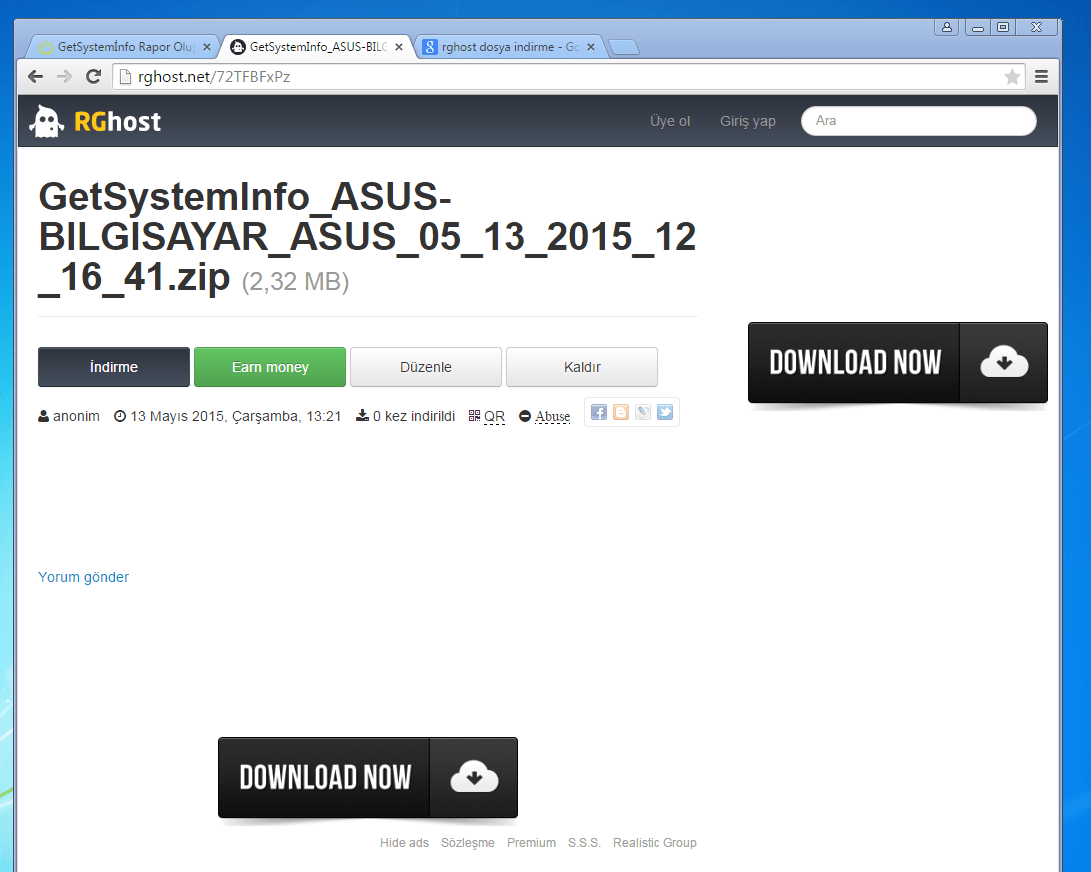Open the Premium footer link
Screen dimensions: 1091x872
(532, 843)
